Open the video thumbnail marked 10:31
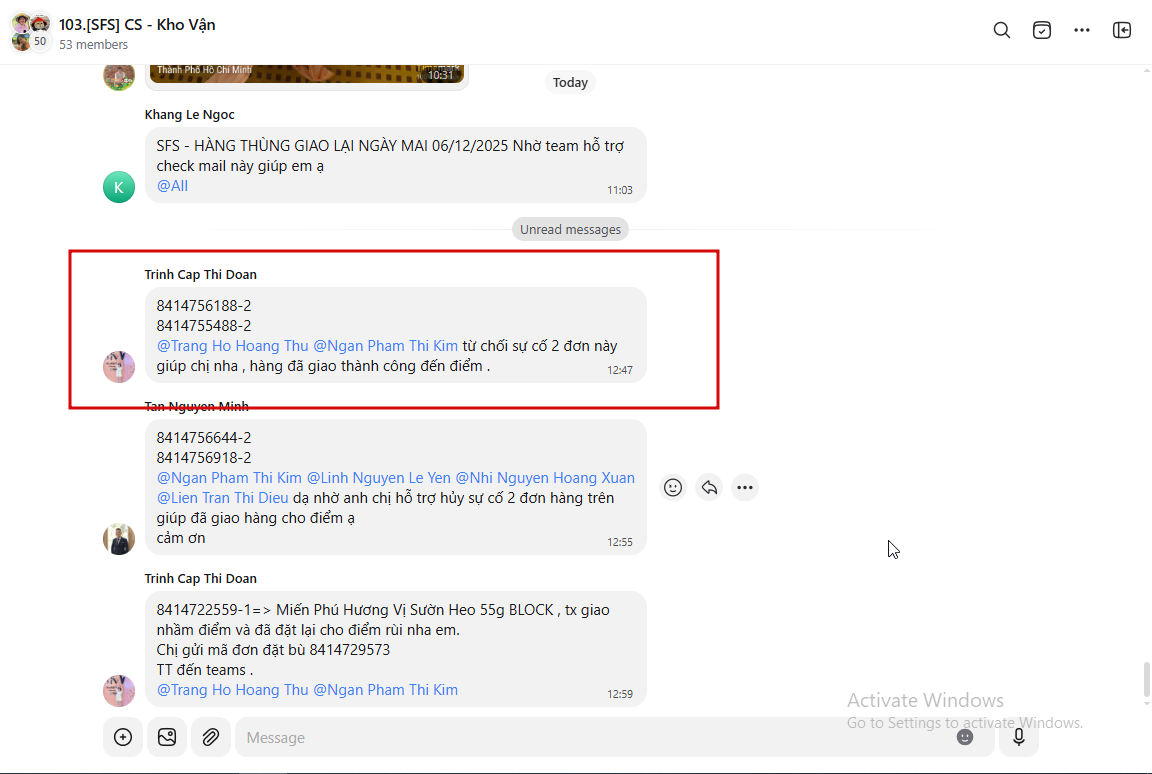This screenshot has width=1152, height=774. click(x=306, y=73)
